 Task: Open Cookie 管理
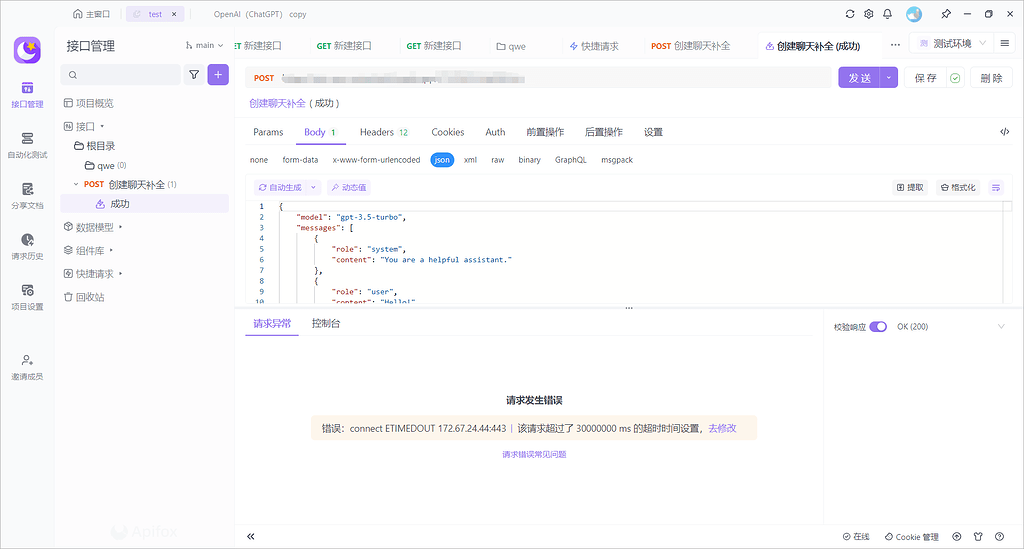[x=912, y=537]
